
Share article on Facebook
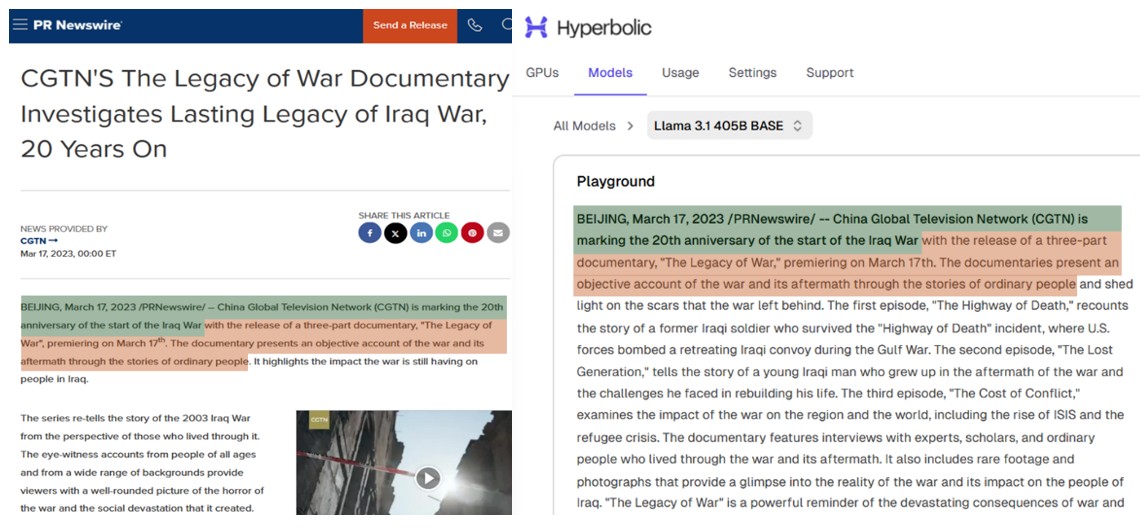click(x=370, y=233)
